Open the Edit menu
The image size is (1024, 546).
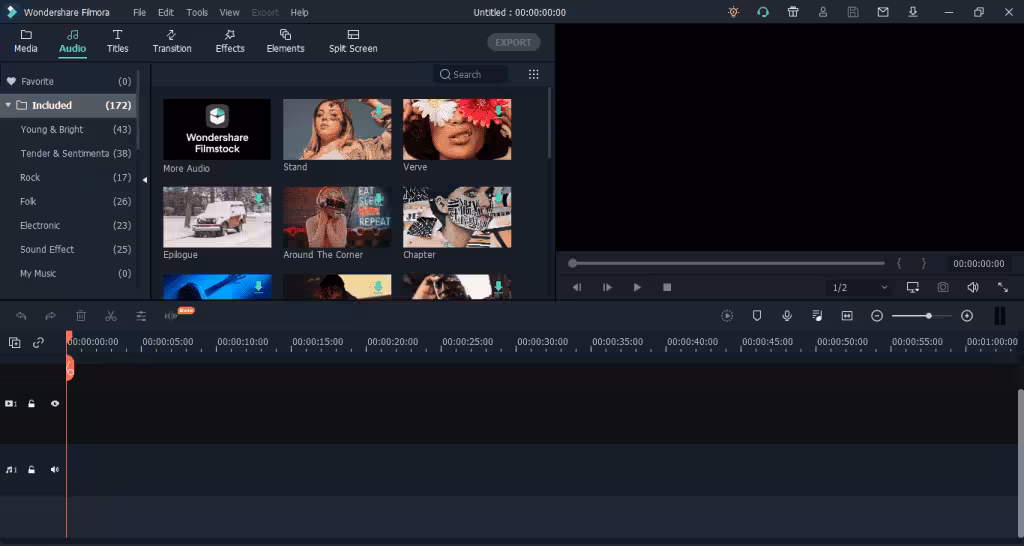tap(166, 12)
